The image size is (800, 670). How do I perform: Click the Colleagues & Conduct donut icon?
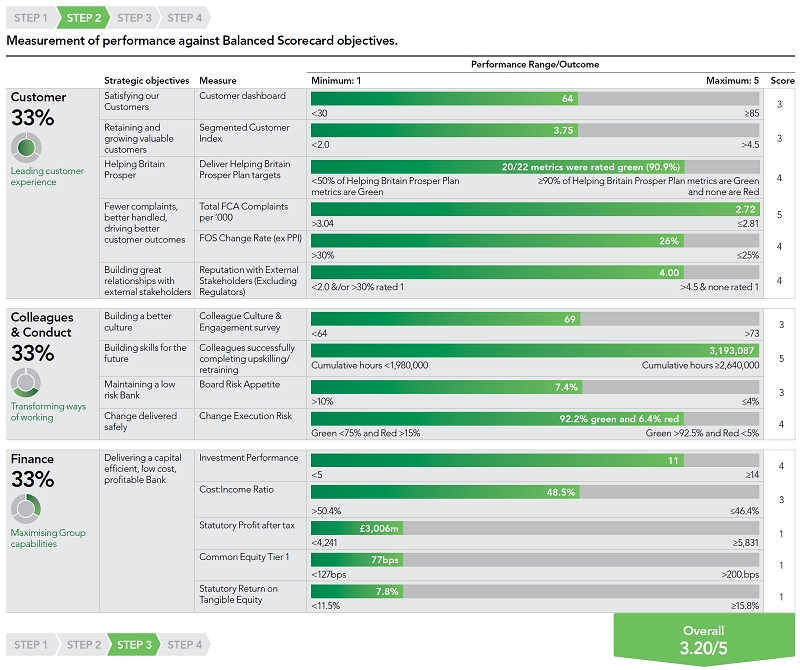click(x=25, y=383)
